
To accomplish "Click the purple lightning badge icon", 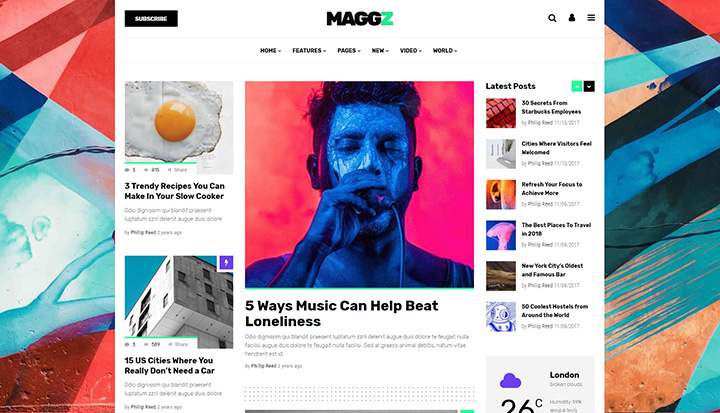I will [226, 262].
